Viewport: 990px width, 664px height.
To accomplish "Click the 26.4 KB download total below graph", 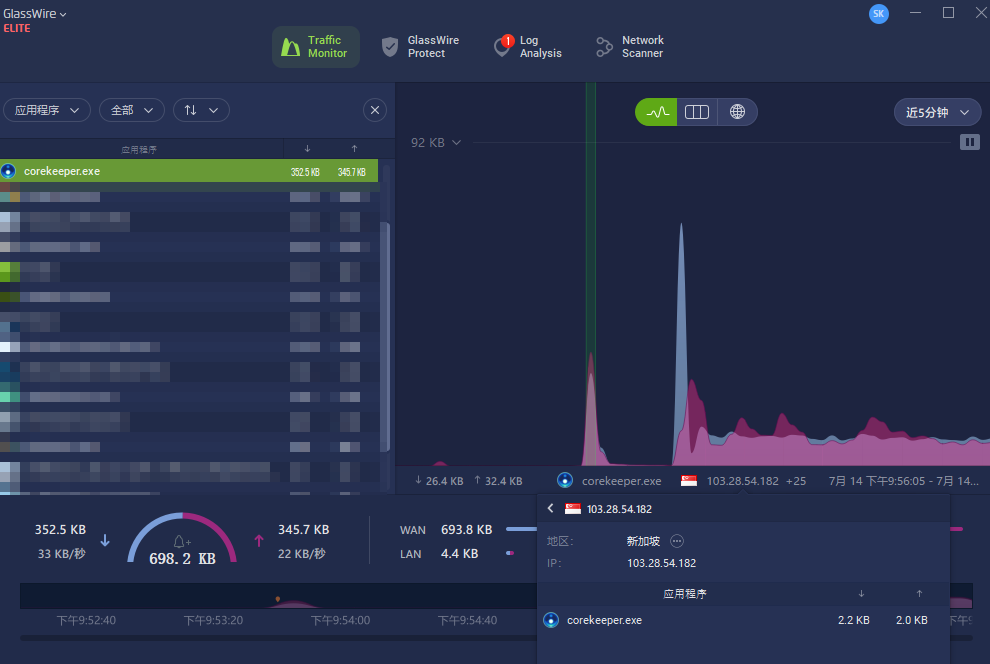I will pos(439,481).
